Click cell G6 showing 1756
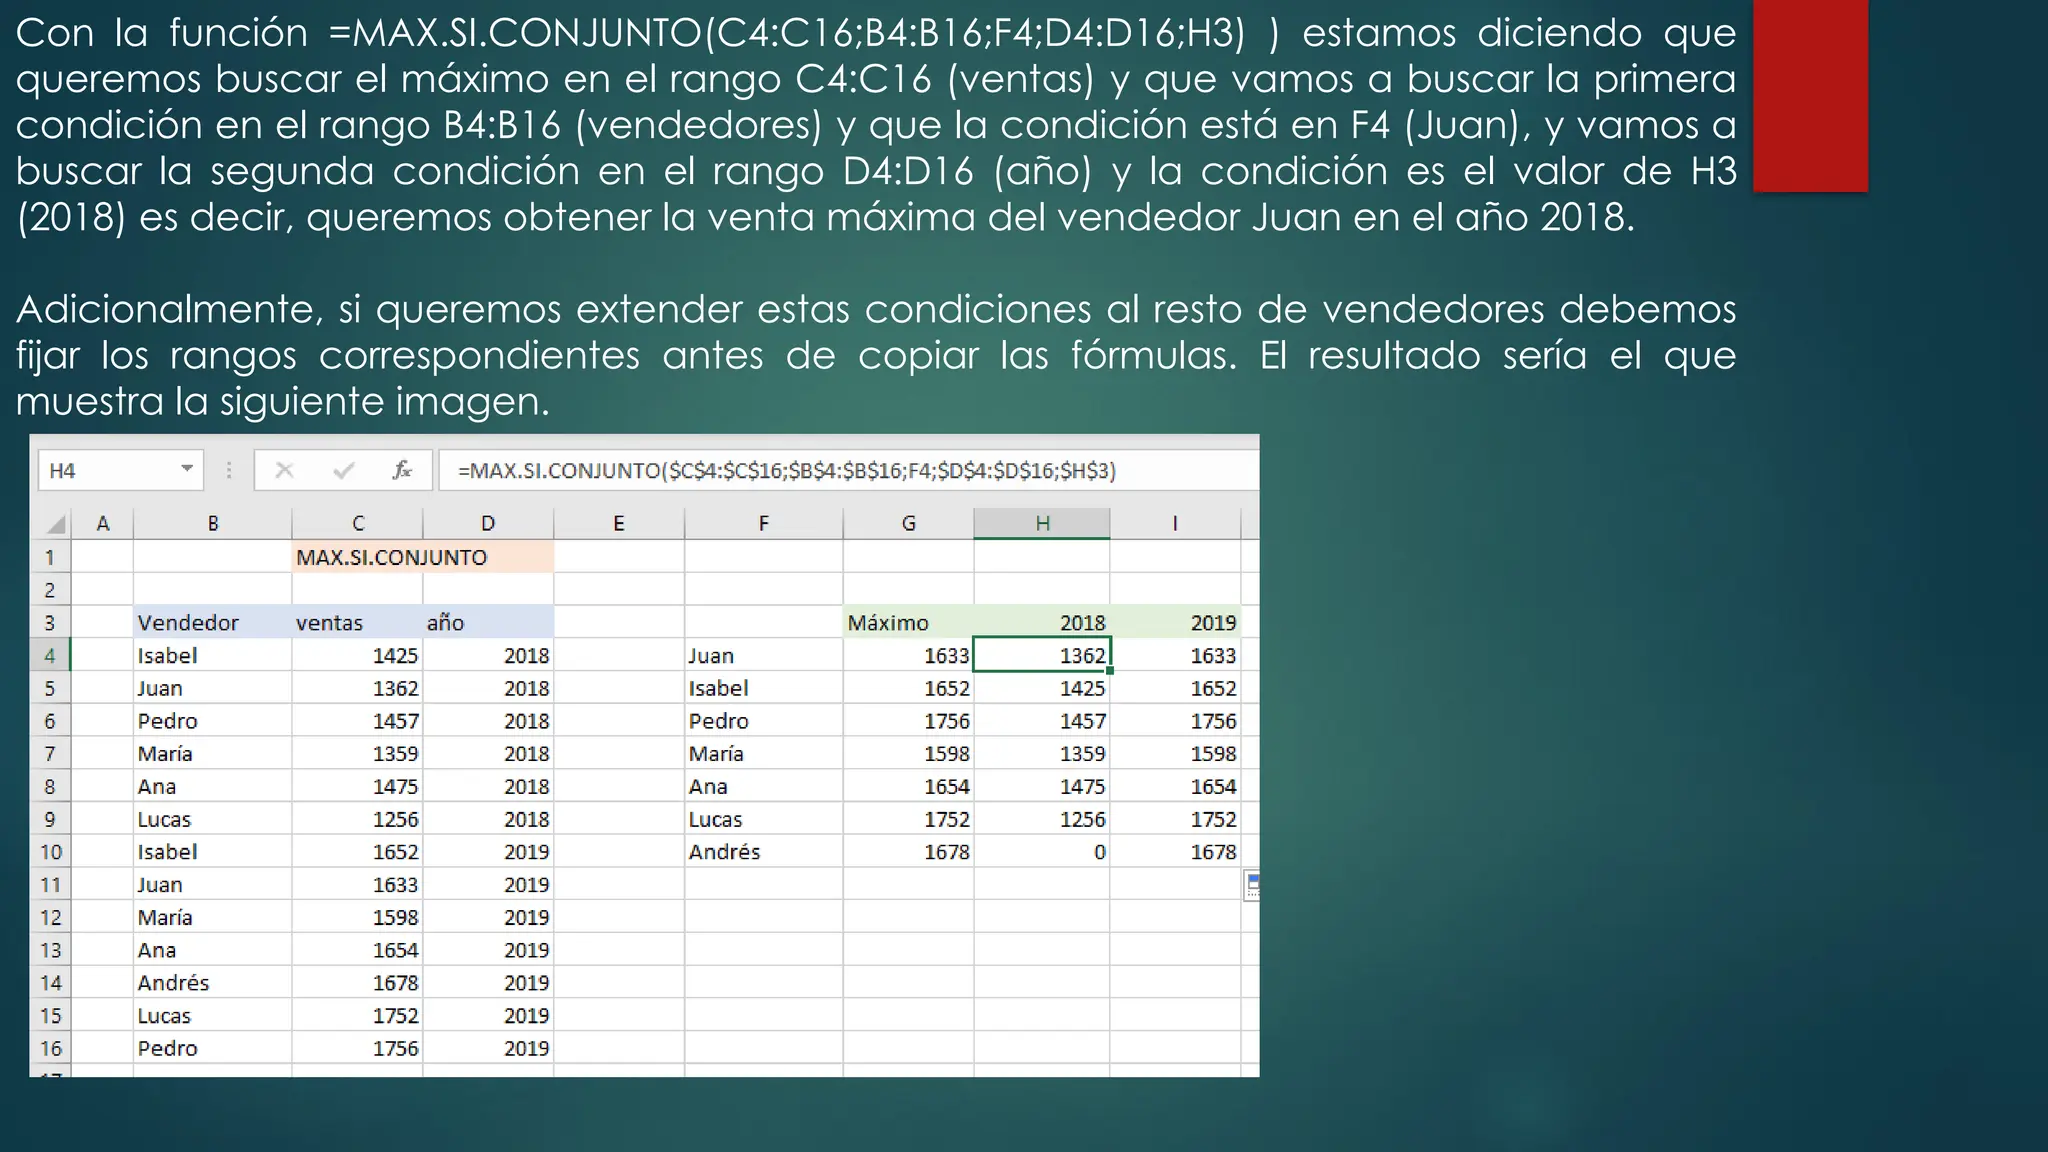 (909, 721)
